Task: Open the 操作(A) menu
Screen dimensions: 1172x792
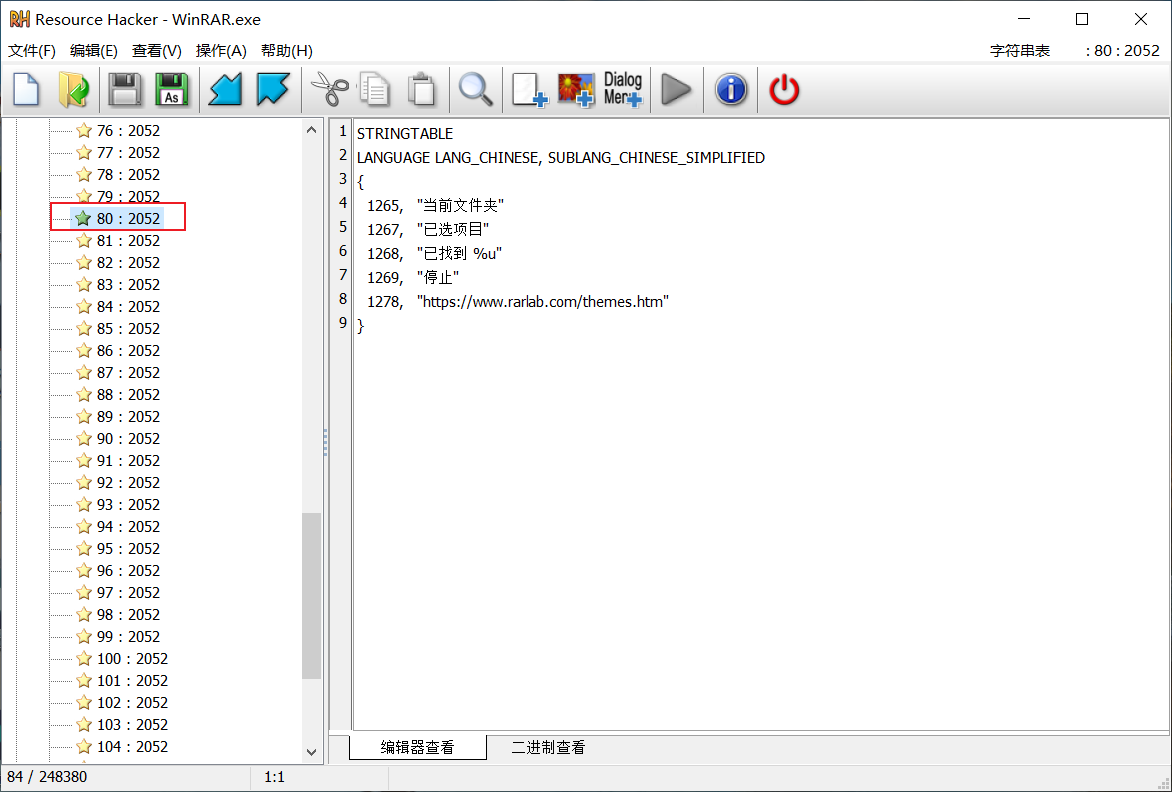Action: click(x=221, y=51)
